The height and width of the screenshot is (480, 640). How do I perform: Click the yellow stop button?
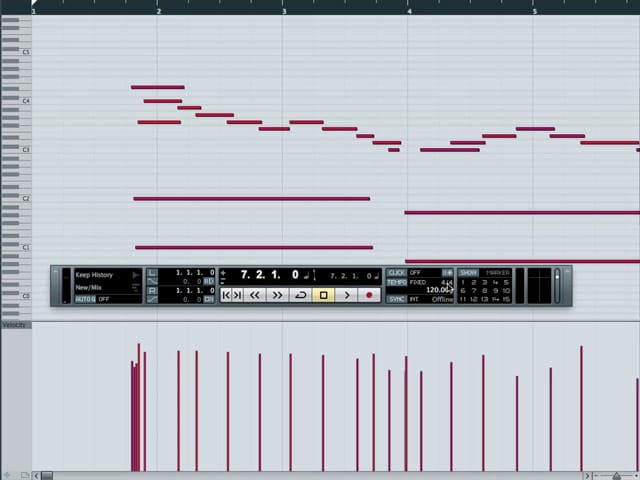[x=323, y=295]
